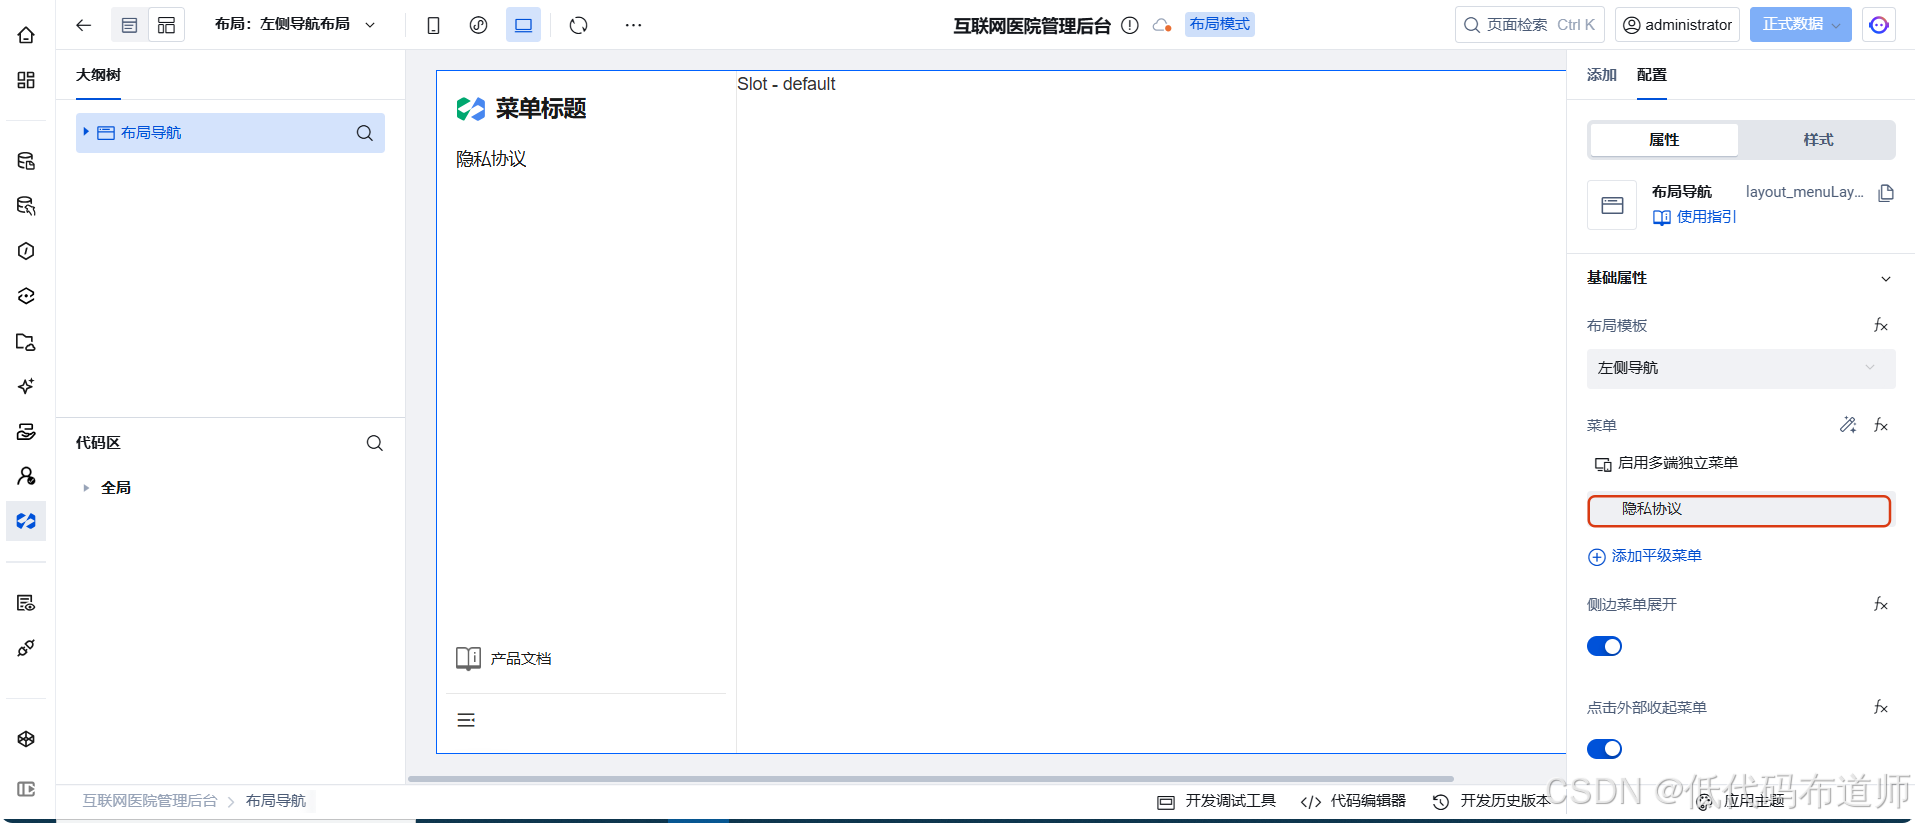This screenshot has height=823, width=1915.
Task: Open the AI sparkle icon in sidebar
Action: pyautogui.click(x=26, y=386)
